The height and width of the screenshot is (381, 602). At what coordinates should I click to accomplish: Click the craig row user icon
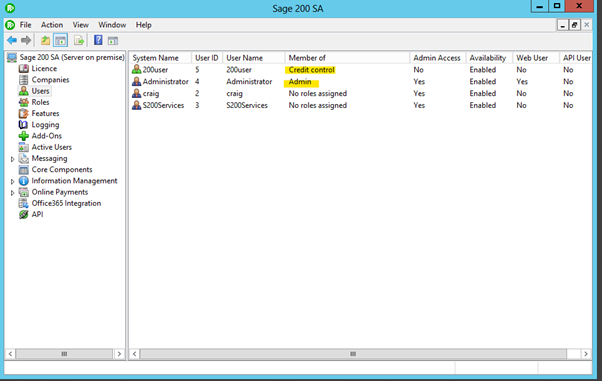136,93
